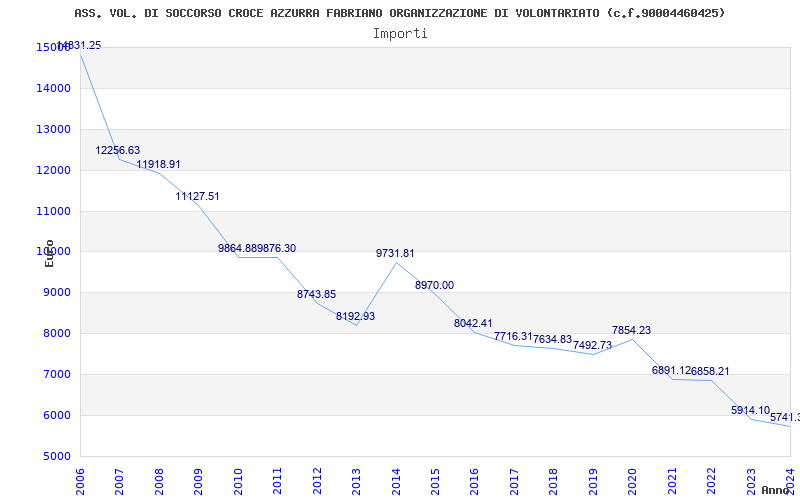Click the x-axis year 2021
Screen dimensions: 800x500
click(672, 481)
